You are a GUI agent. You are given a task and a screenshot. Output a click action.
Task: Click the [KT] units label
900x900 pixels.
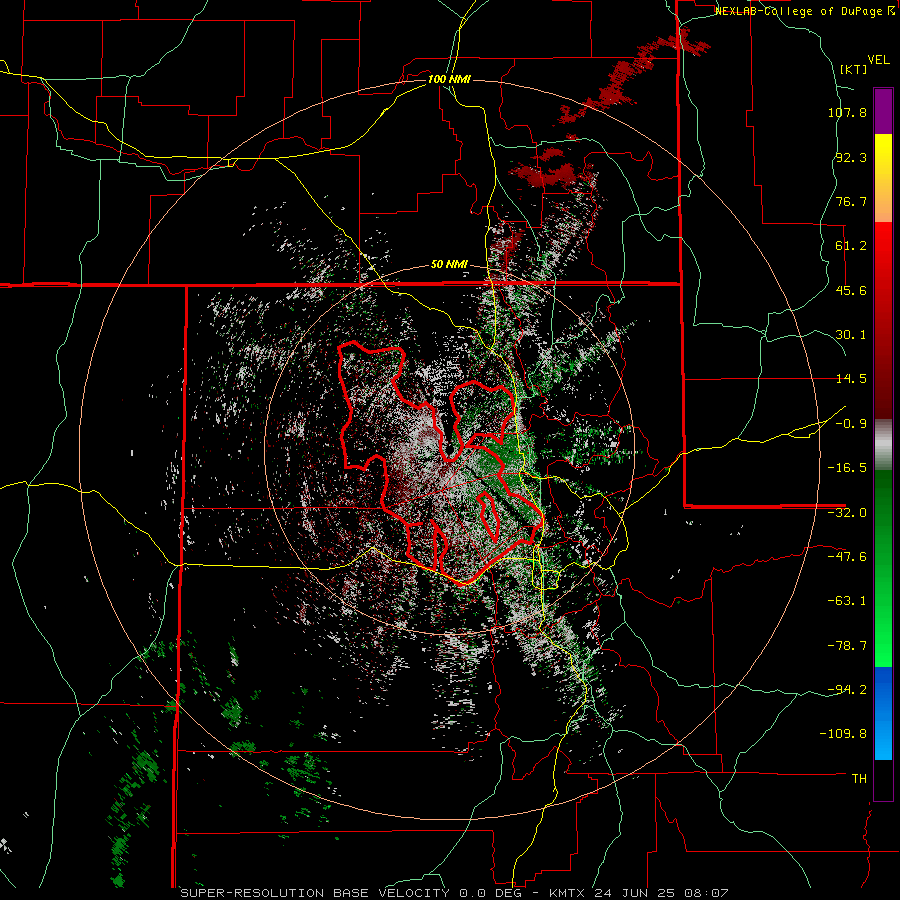pos(853,69)
